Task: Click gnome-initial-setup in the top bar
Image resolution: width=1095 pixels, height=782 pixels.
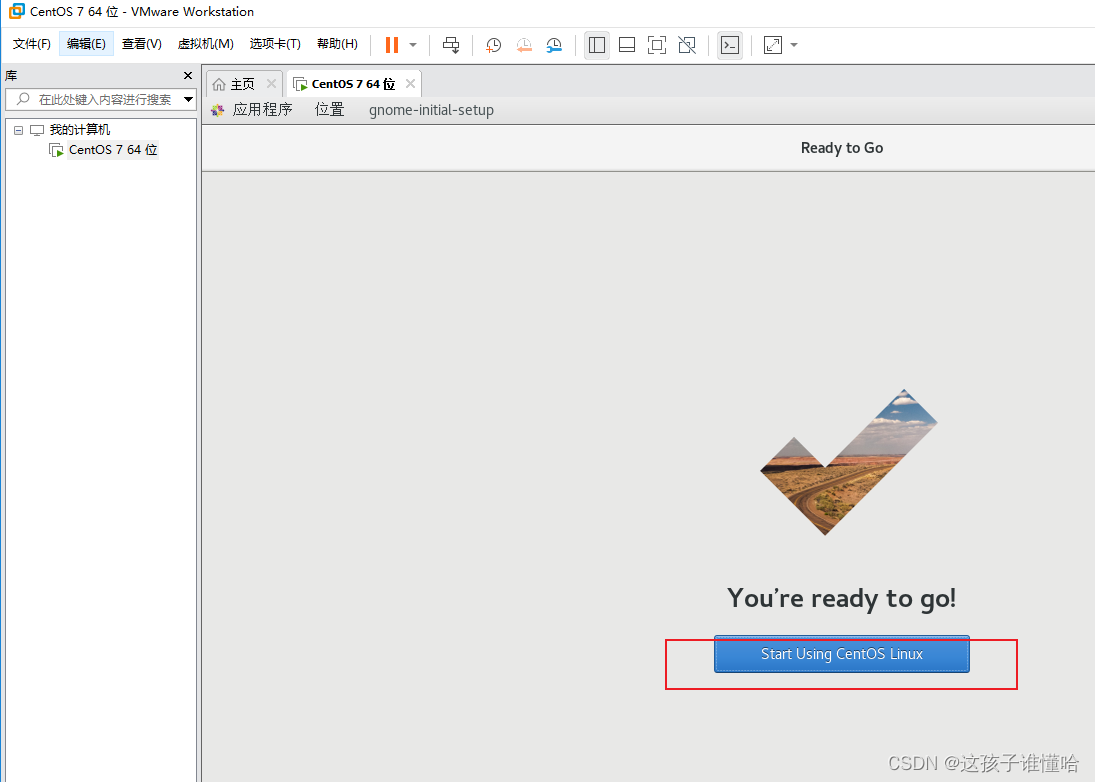Action: pos(432,110)
